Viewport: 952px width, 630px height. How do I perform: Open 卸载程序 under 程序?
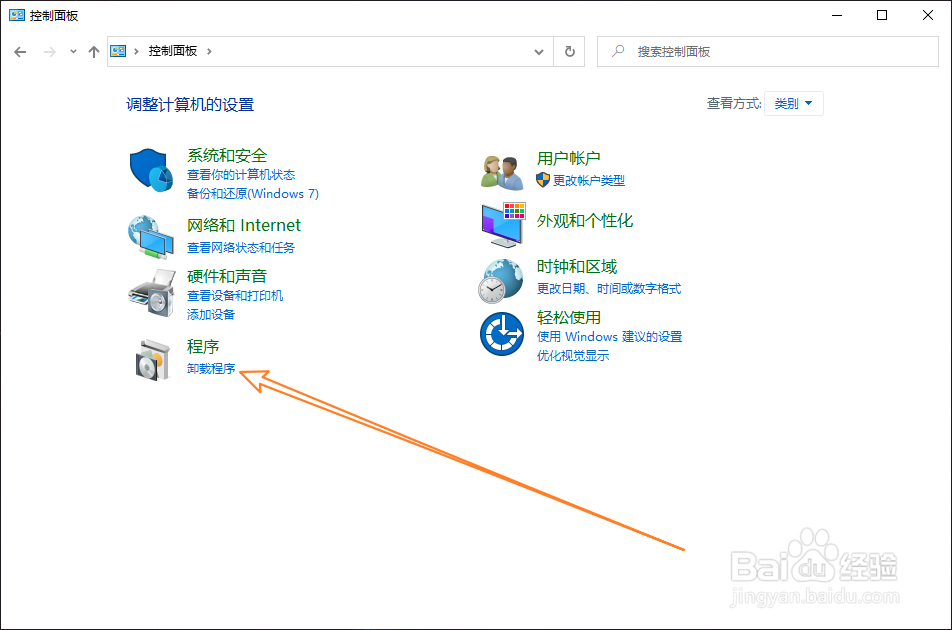coord(212,368)
